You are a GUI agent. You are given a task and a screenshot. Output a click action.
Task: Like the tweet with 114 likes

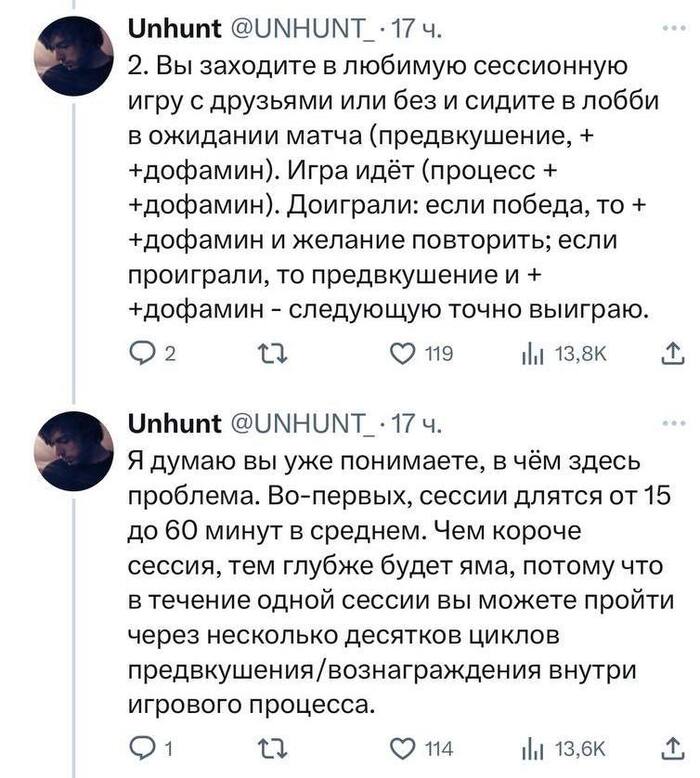coord(403,748)
